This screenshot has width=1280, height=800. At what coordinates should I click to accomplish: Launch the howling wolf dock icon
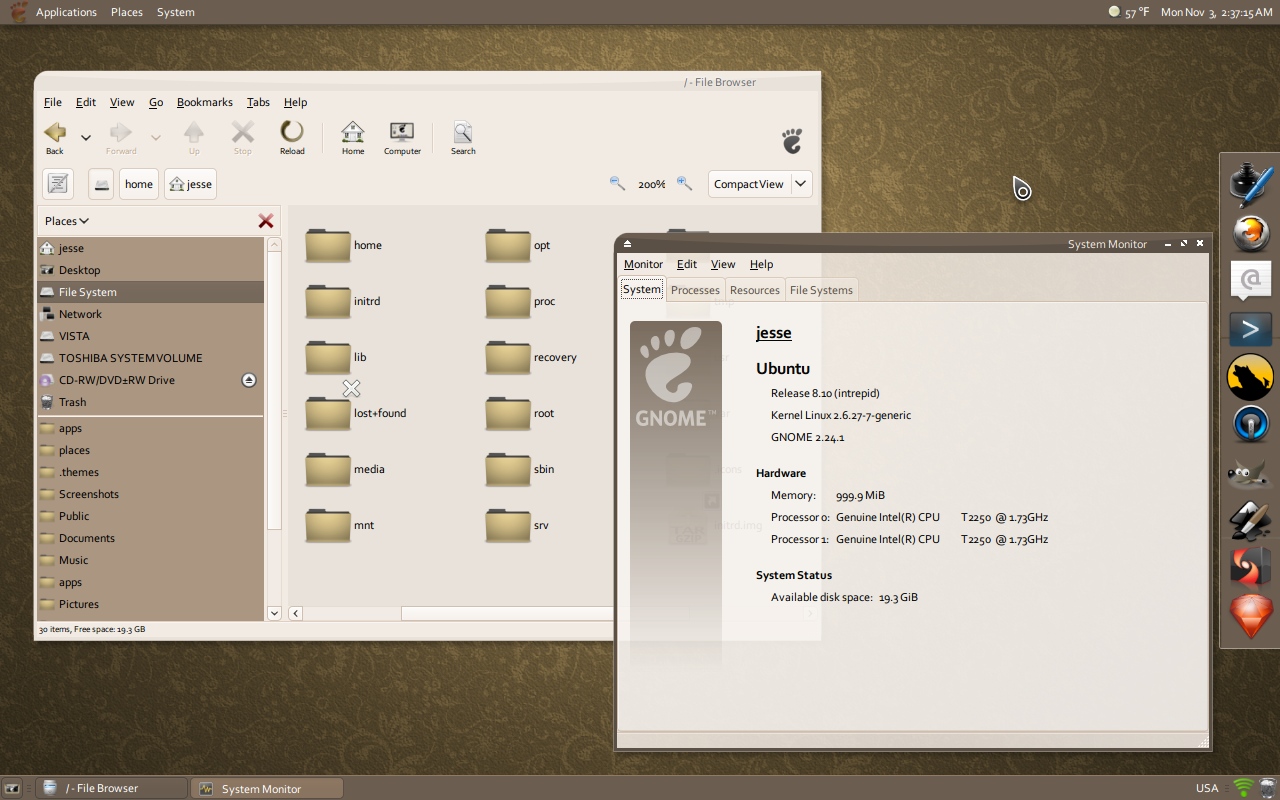pos(1250,377)
